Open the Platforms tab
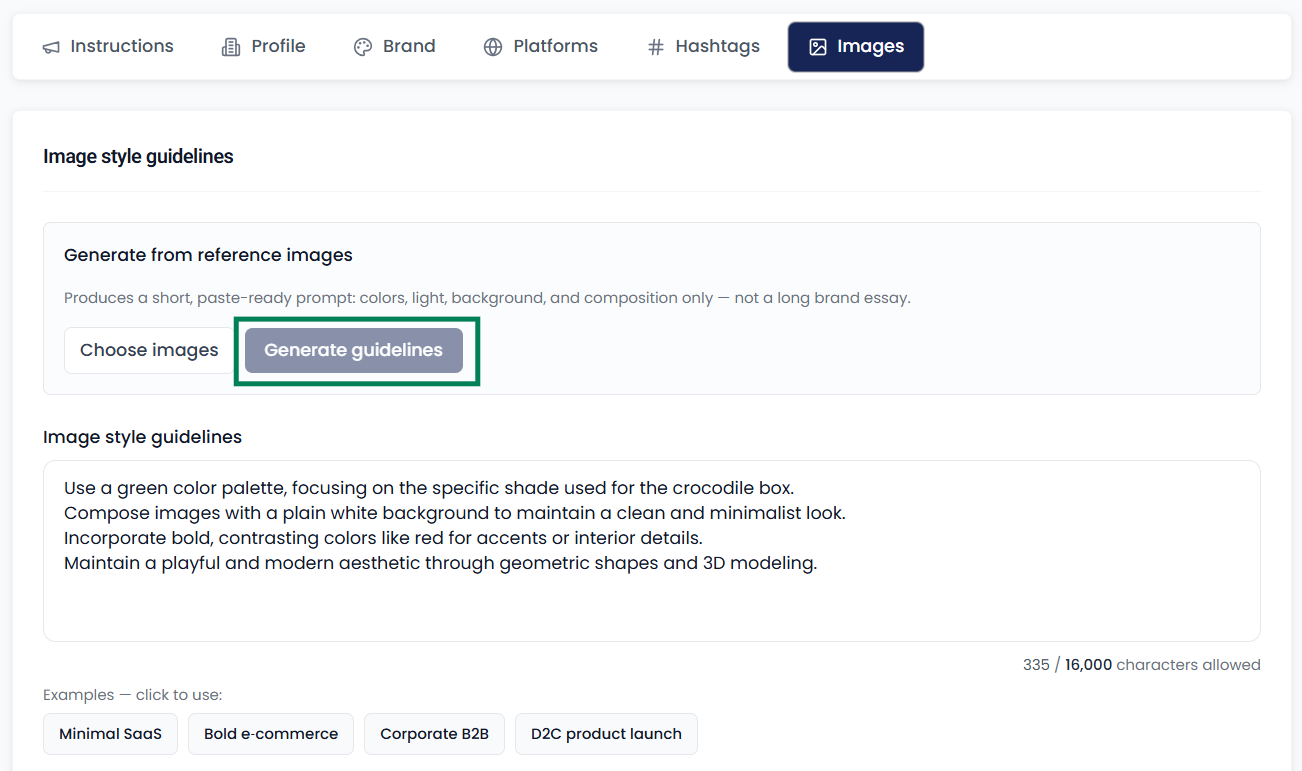 pyautogui.click(x=541, y=47)
